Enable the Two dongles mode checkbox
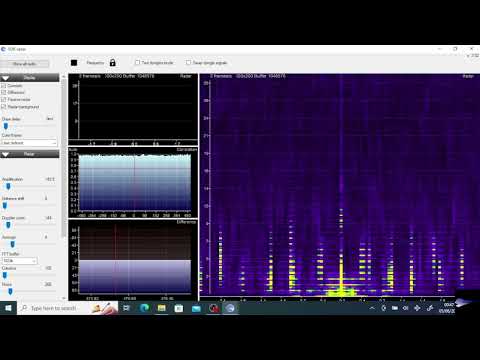Image resolution: width=480 pixels, height=360 pixels. tap(137, 62)
